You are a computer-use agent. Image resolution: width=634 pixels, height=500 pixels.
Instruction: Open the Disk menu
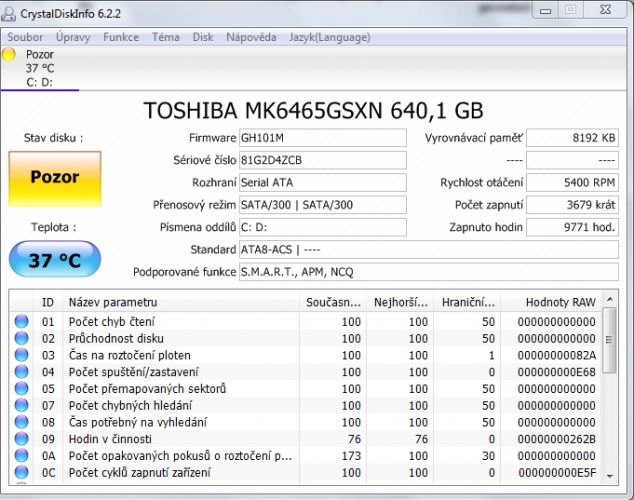point(203,37)
